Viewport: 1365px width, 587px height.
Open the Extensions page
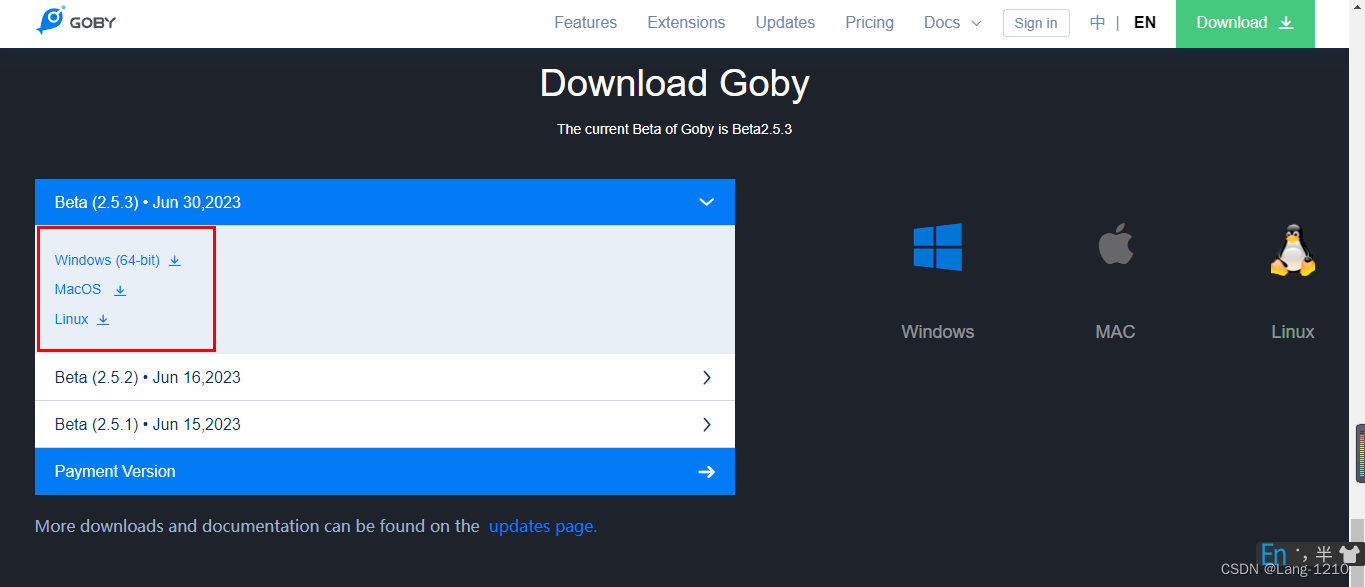pos(686,22)
